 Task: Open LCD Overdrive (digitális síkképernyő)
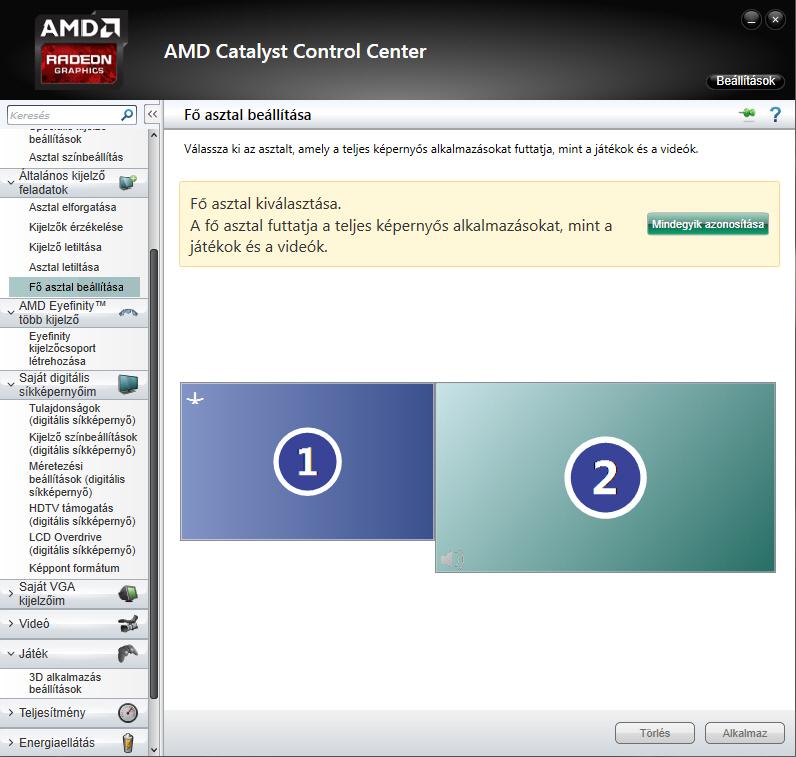(x=82, y=543)
